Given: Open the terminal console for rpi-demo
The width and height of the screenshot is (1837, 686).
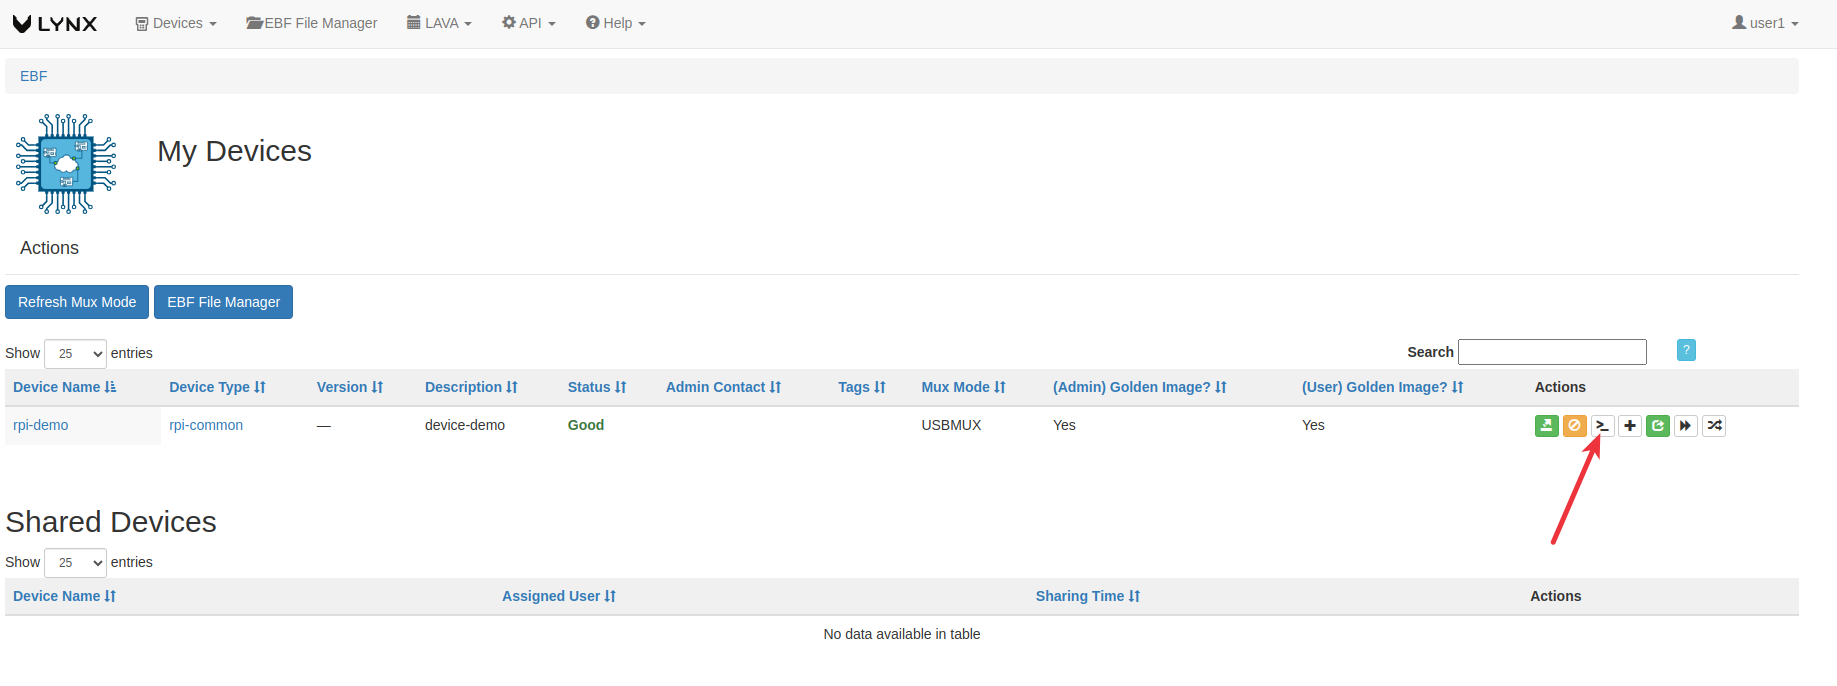Looking at the screenshot, I should (1602, 426).
